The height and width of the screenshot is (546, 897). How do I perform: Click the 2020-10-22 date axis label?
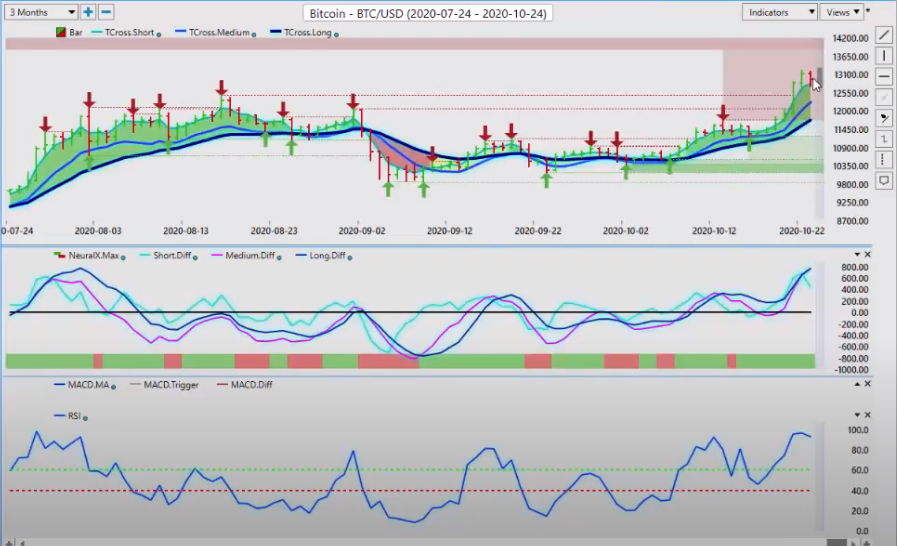(802, 231)
